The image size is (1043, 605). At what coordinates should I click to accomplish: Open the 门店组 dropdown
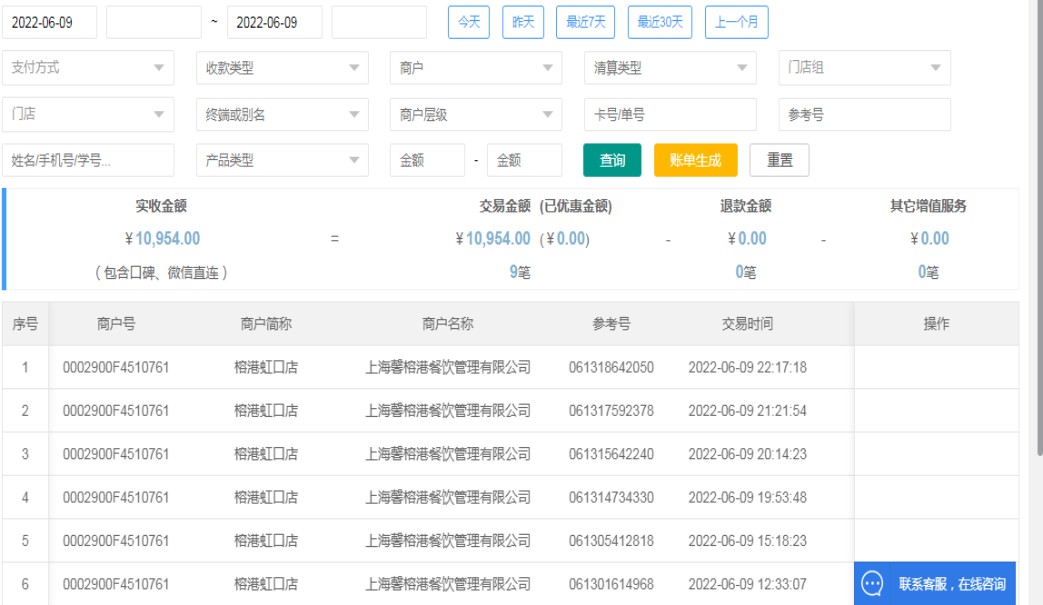[864, 68]
